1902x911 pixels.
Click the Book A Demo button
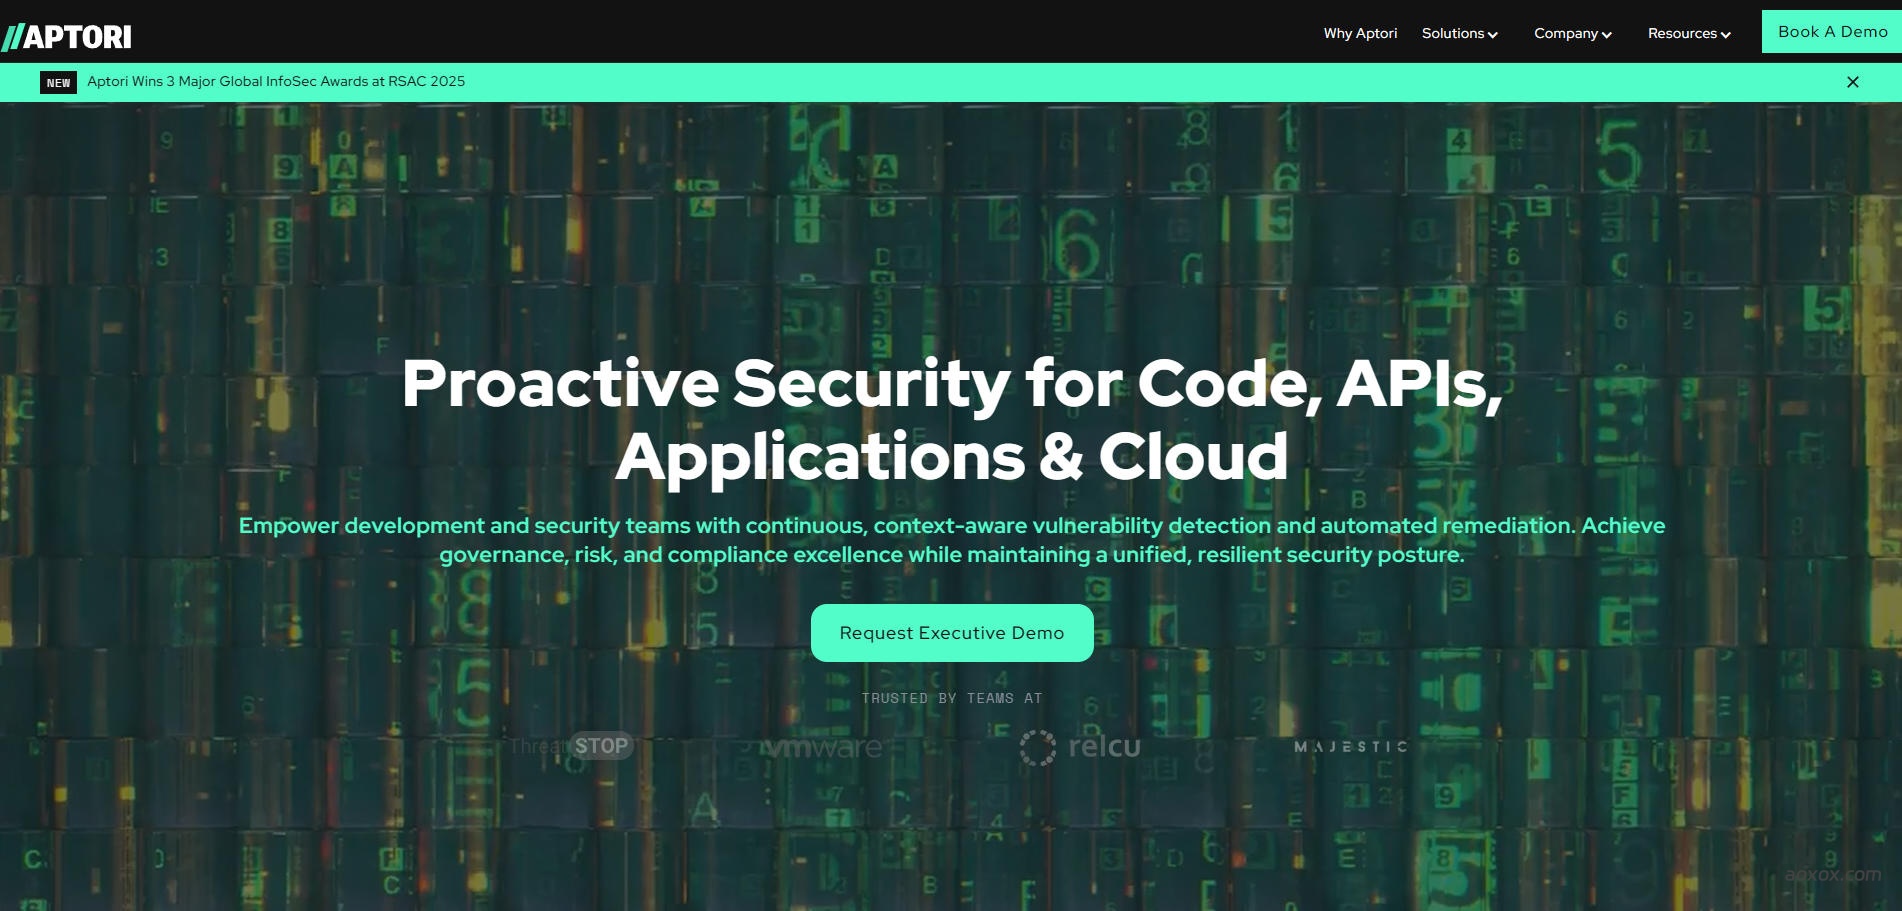click(x=1832, y=32)
